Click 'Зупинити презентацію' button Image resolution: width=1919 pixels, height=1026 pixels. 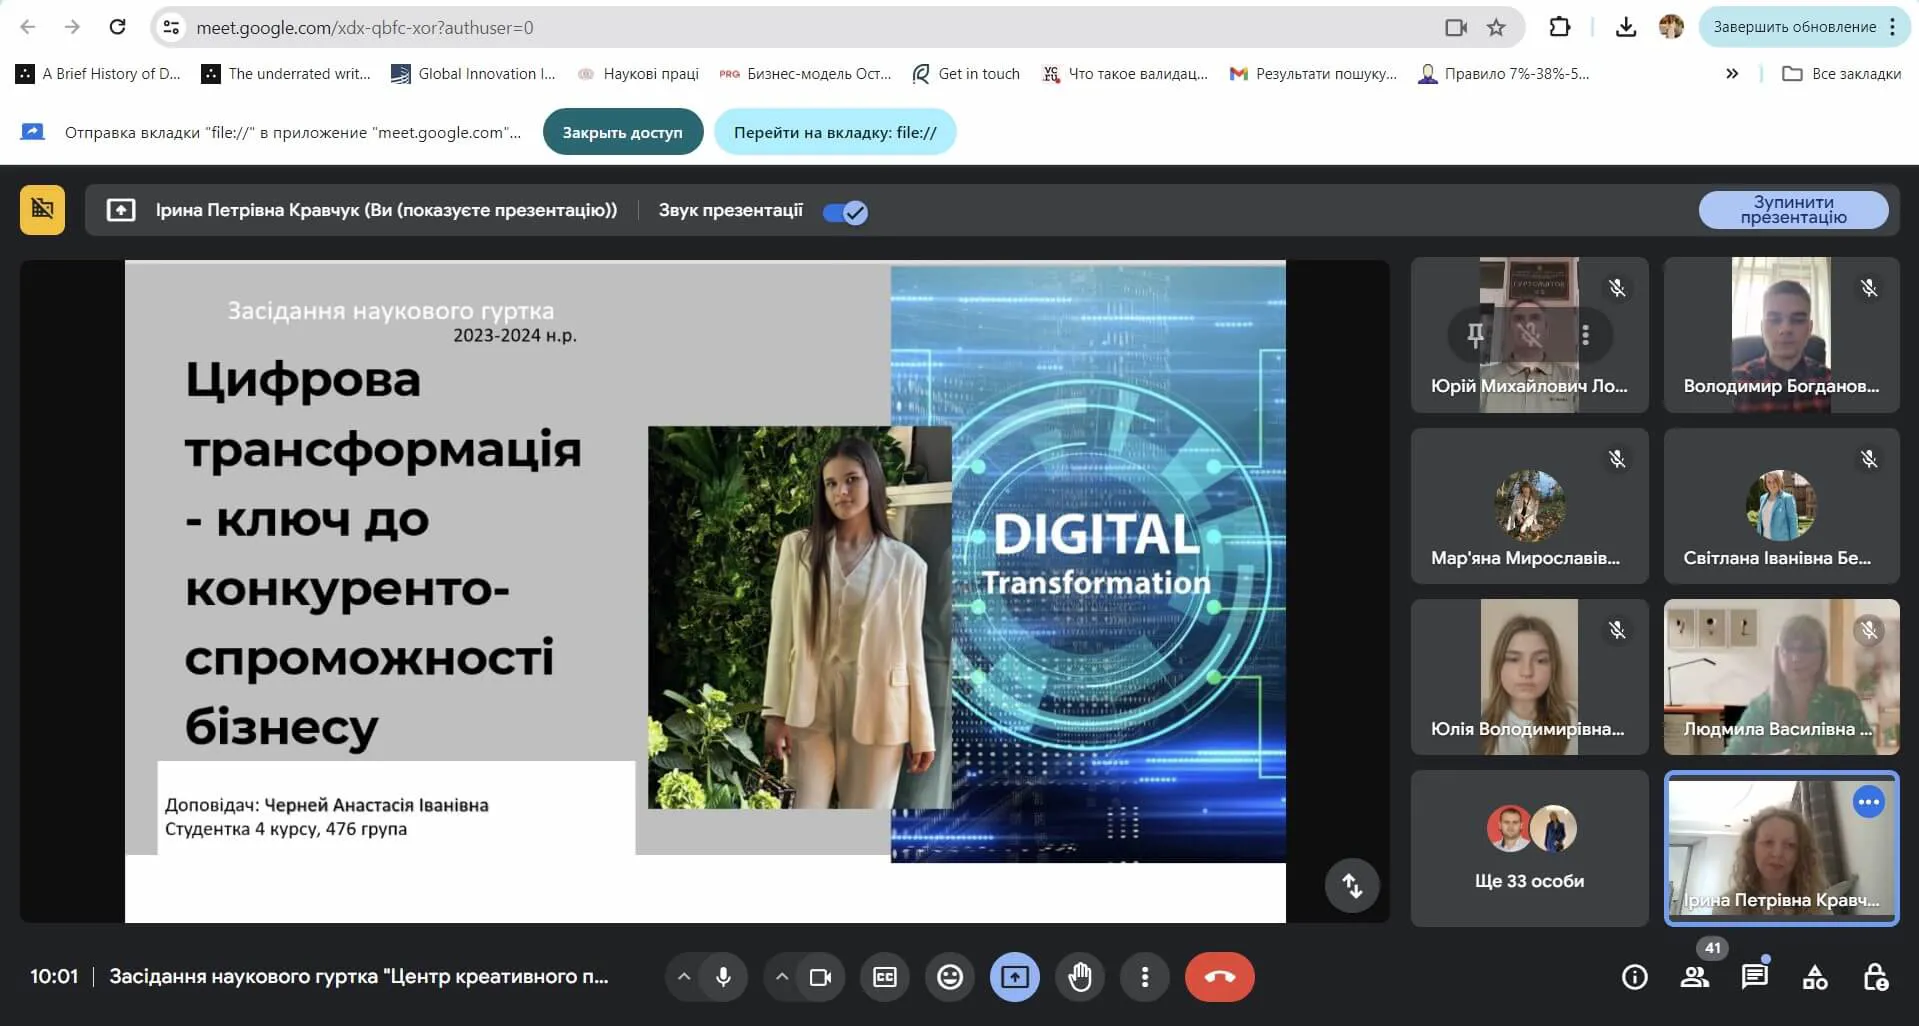pyautogui.click(x=1793, y=210)
